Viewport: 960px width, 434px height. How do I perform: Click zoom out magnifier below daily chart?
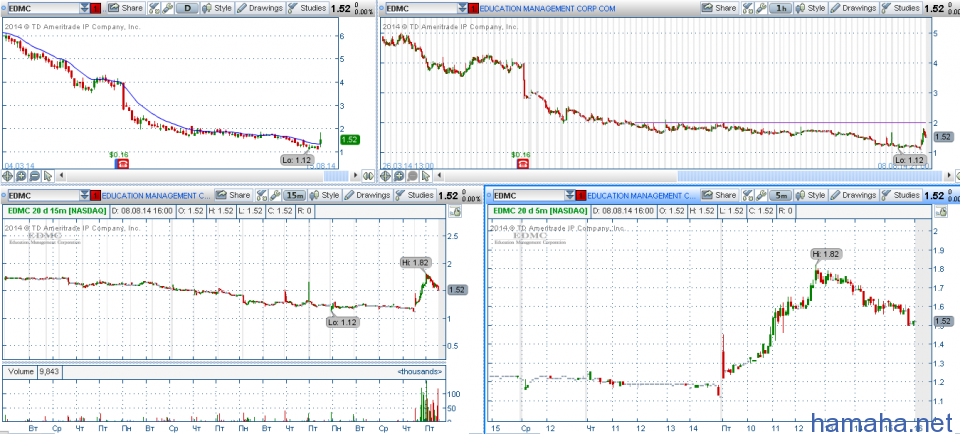[34, 176]
